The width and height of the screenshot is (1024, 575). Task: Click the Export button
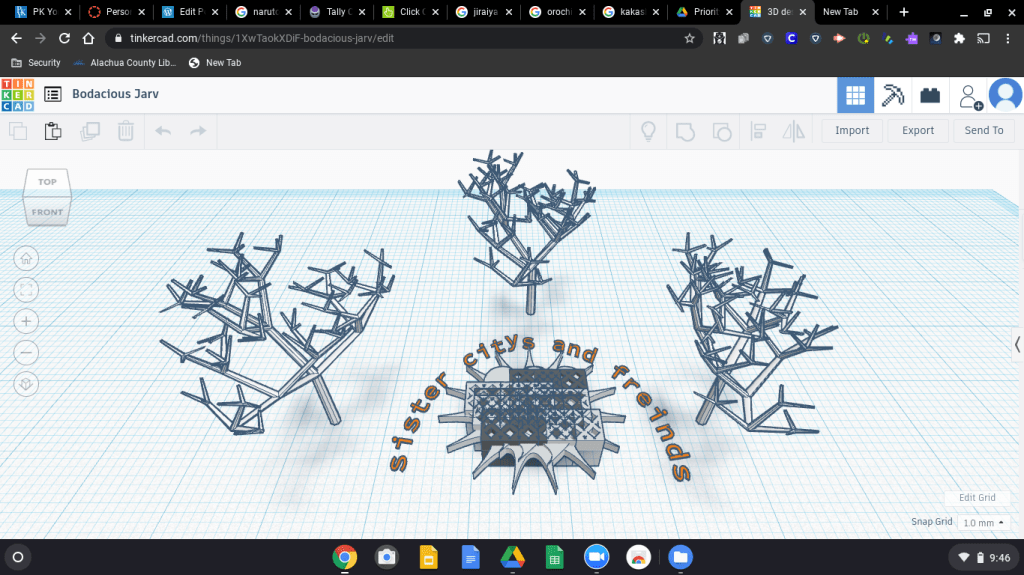click(917, 130)
